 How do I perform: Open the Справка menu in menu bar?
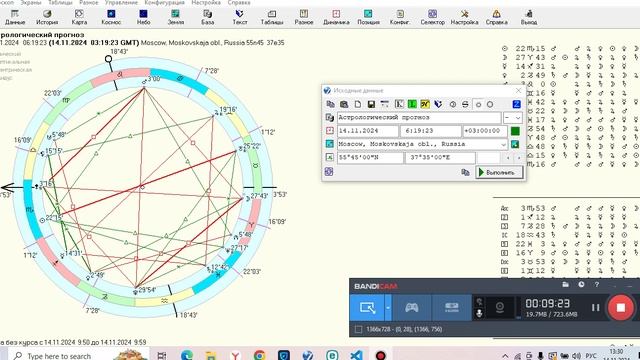pyautogui.click(x=239, y=2)
